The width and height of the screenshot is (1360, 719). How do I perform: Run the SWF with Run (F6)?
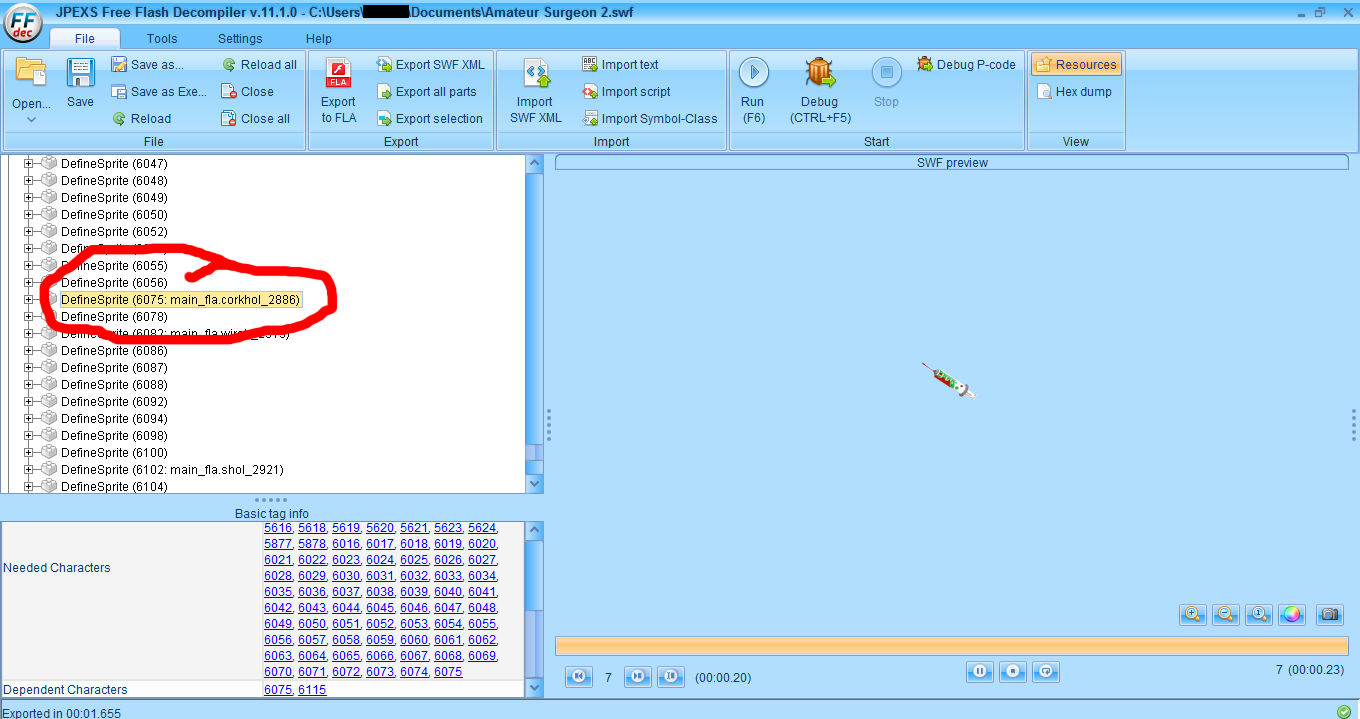click(x=753, y=90)
